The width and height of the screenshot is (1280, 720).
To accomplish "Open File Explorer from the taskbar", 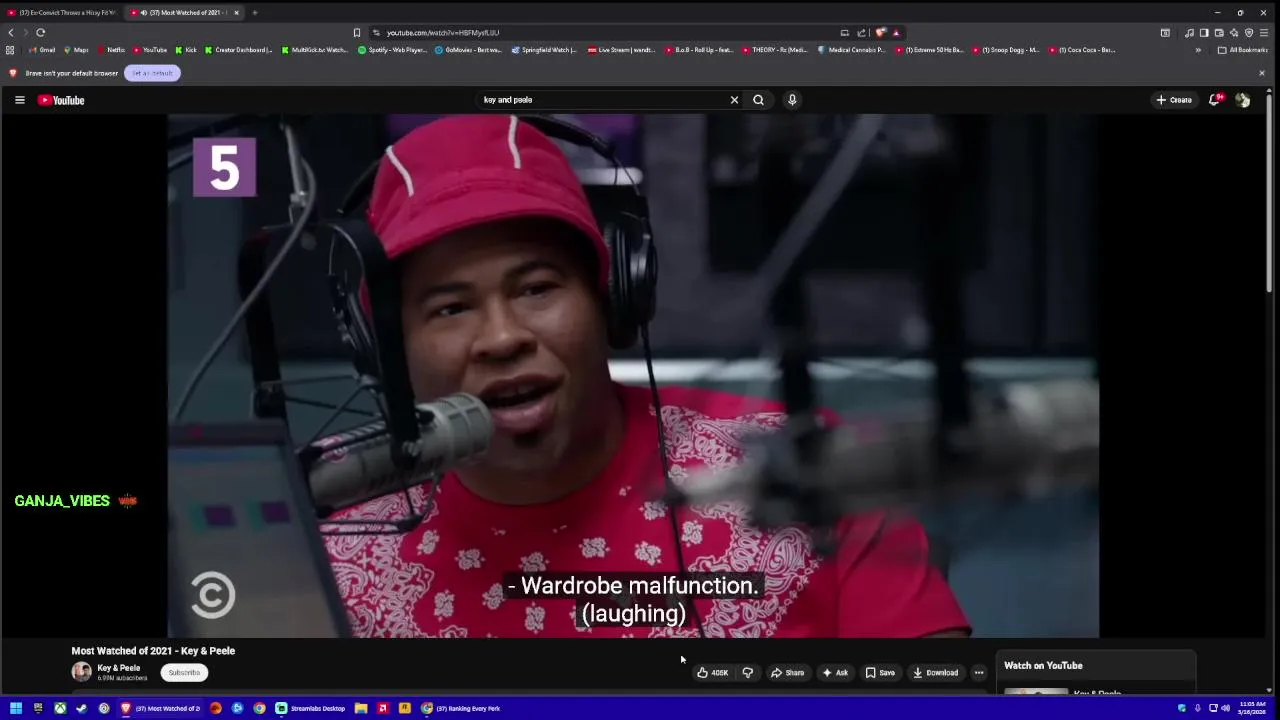I will pyautogui.click(x=361, y=708).
